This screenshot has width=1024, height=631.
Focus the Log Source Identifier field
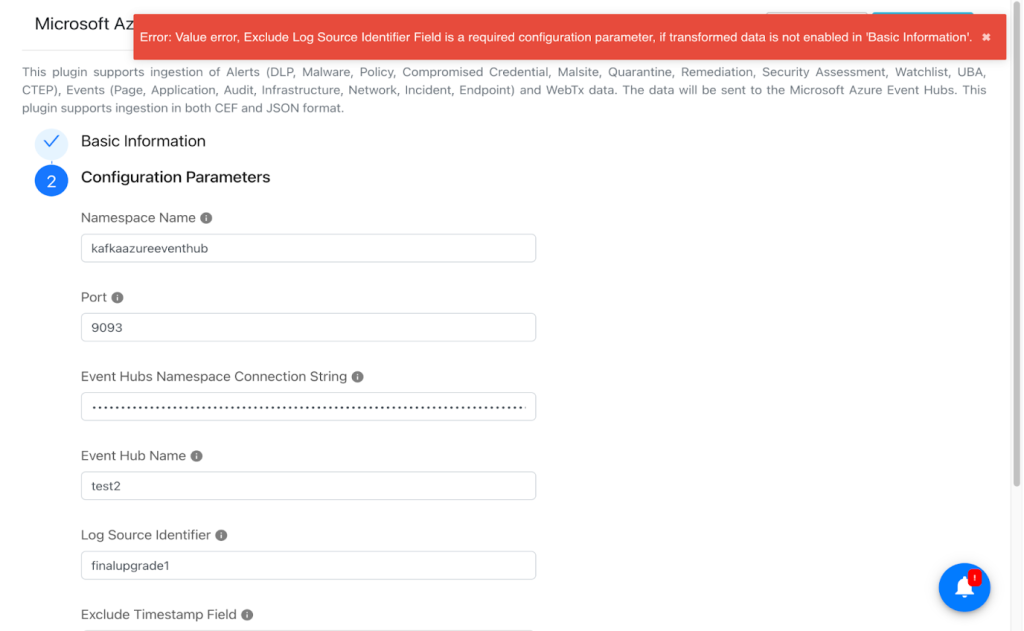(308, 565)
